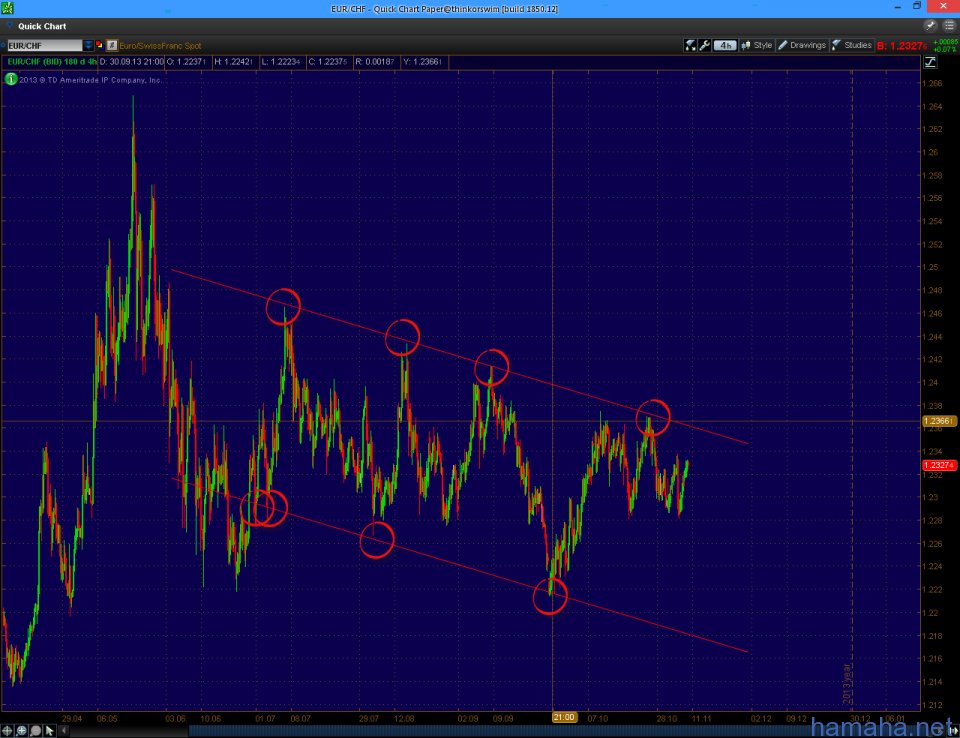Image resolution: width=960 pixels, height=738 pixels.
Task: Select the crosshair pan tool
Action: pyautogui.click(x=7, y=731)
